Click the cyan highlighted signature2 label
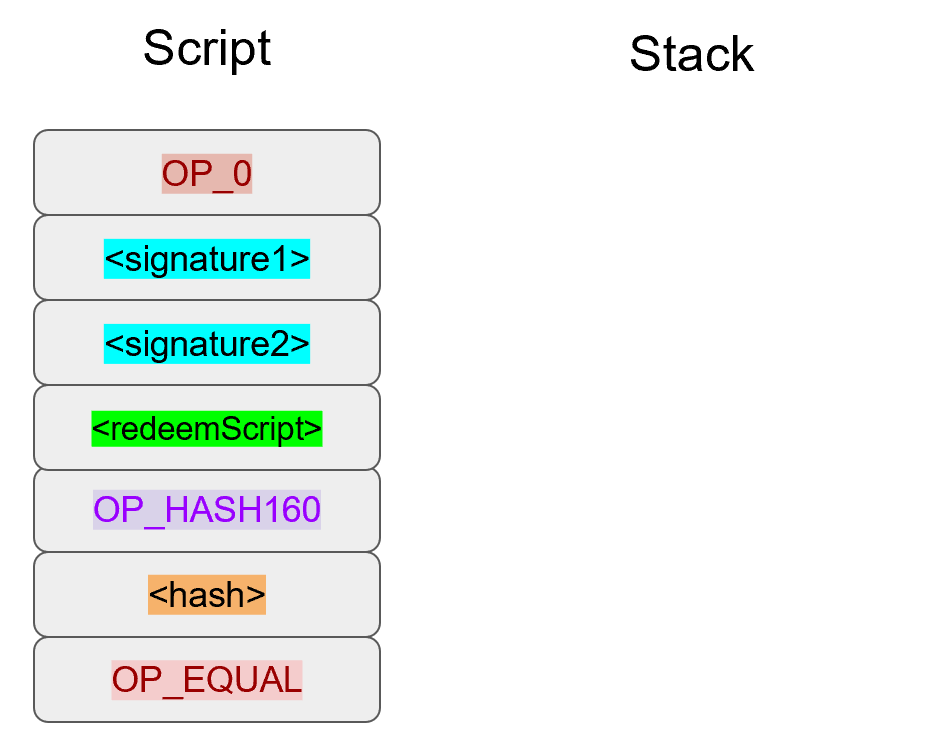 207,344
